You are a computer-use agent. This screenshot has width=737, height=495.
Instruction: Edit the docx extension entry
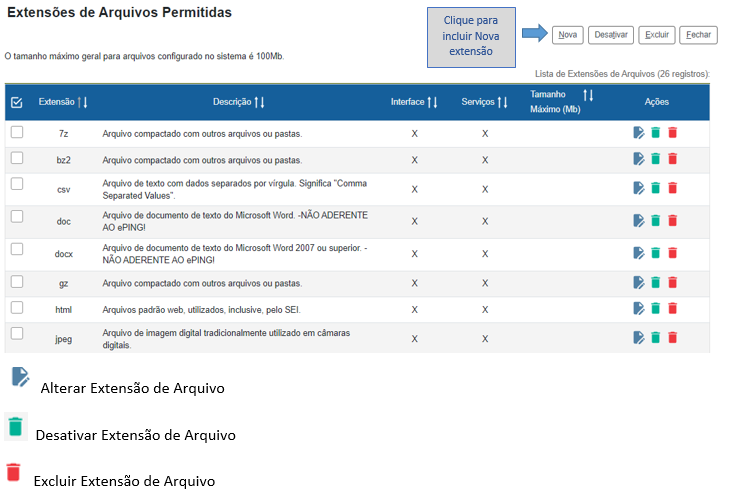[639, 253]
